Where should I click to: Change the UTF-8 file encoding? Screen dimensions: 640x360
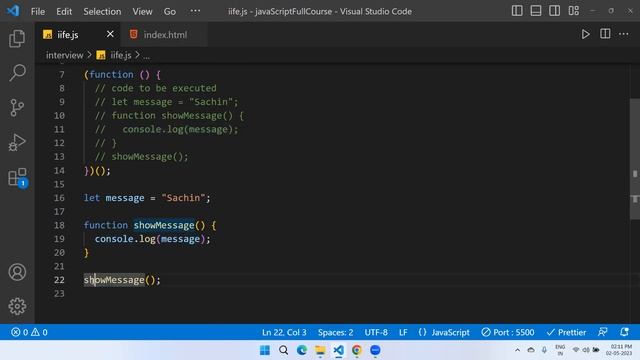pos(376,332)
